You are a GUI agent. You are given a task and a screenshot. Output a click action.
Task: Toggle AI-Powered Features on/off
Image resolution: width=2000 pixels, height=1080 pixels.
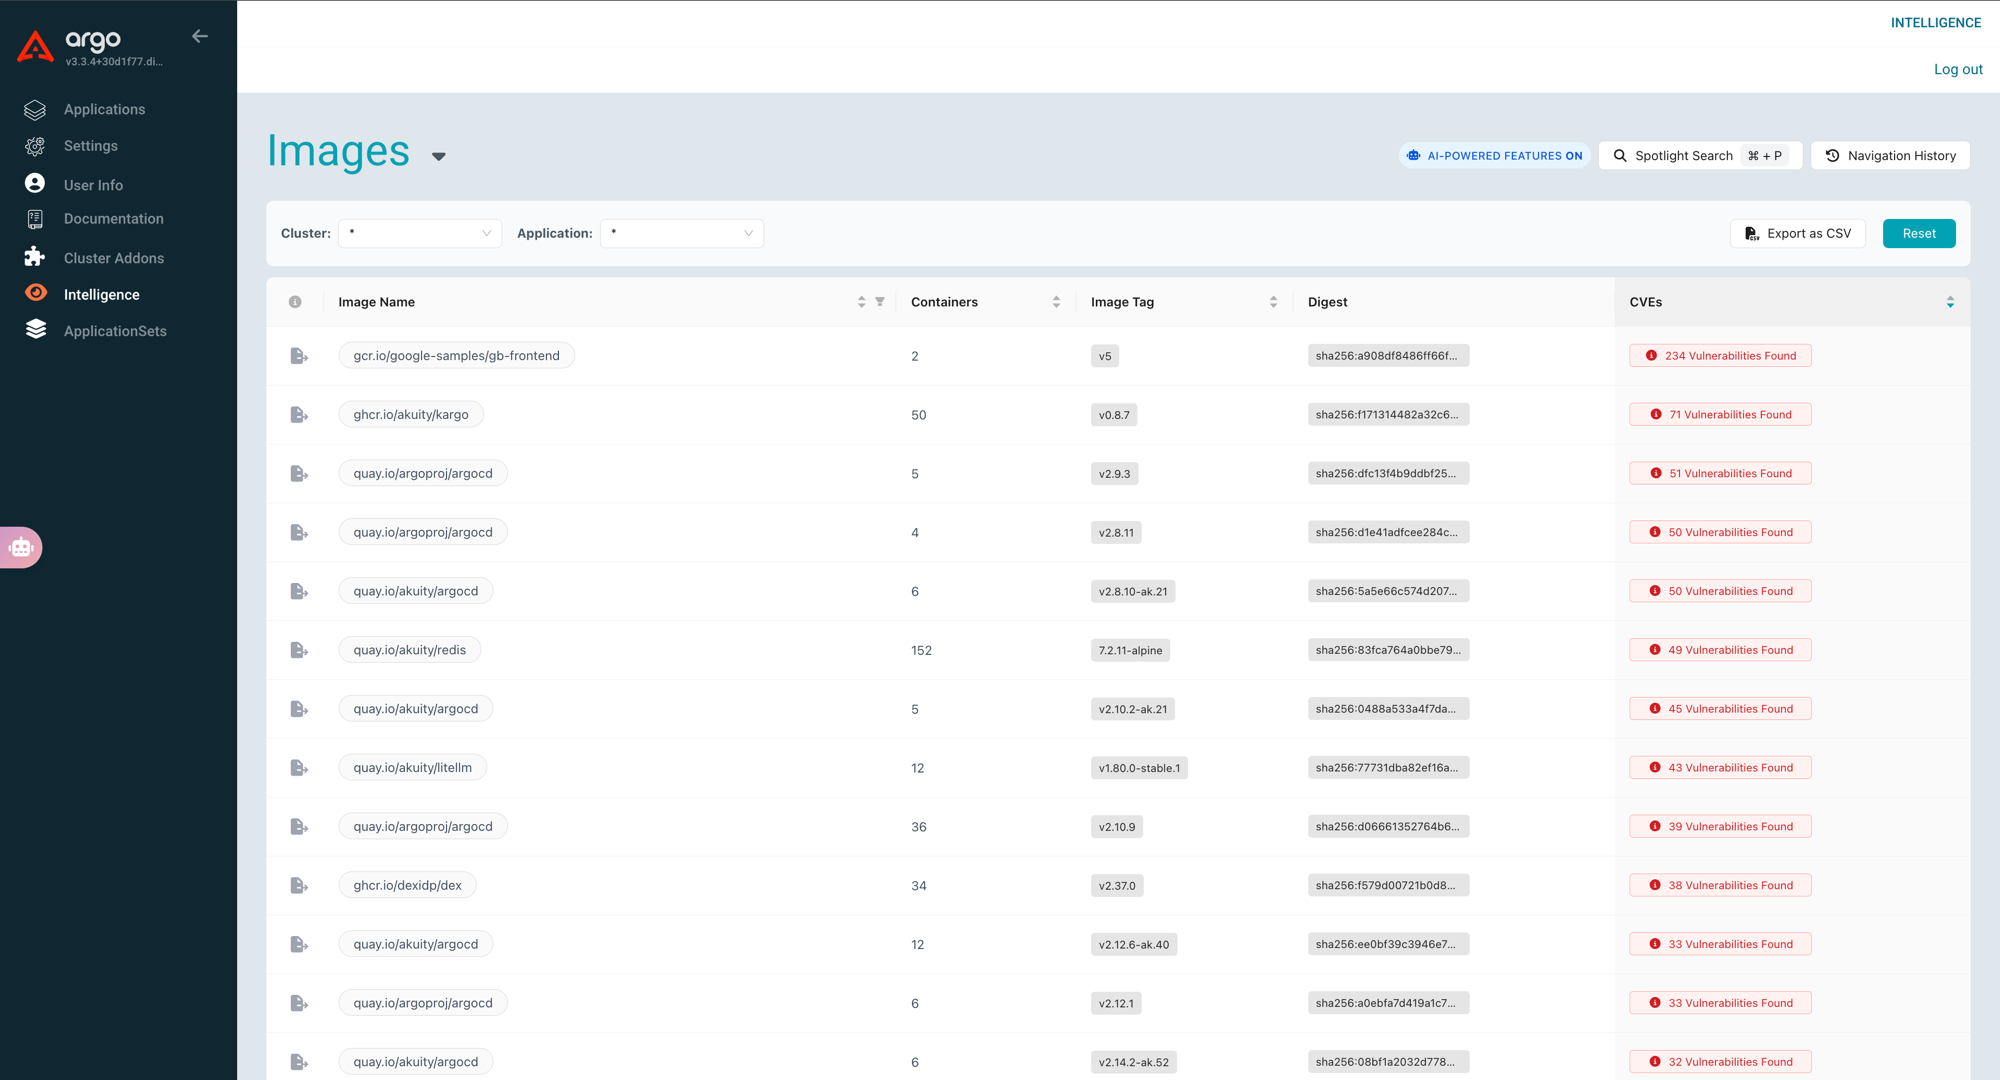[1494, 156]
